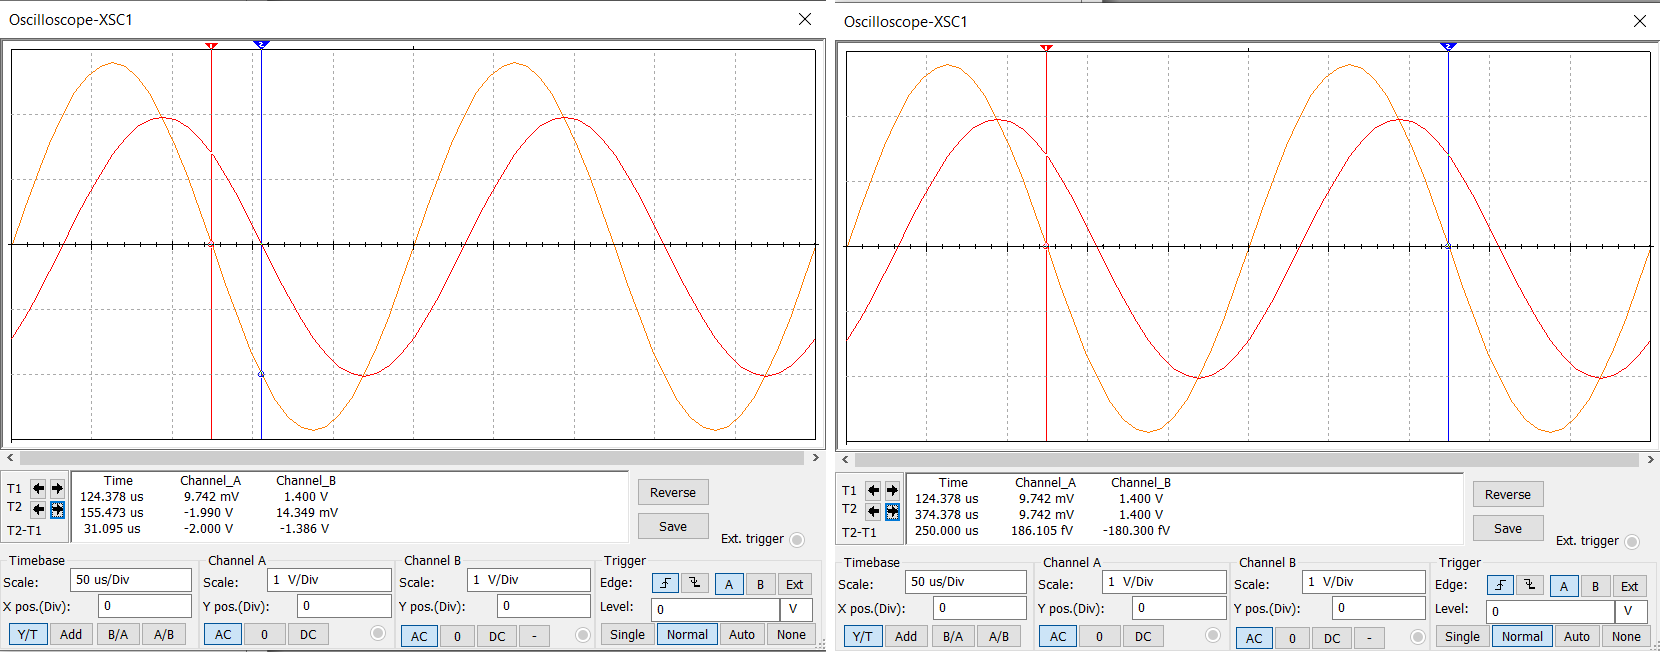Image resolution: width=1660 pixels, height=652 pixels.
Task: Click Save button in left oscilloscope
Action: click(673, 526)
